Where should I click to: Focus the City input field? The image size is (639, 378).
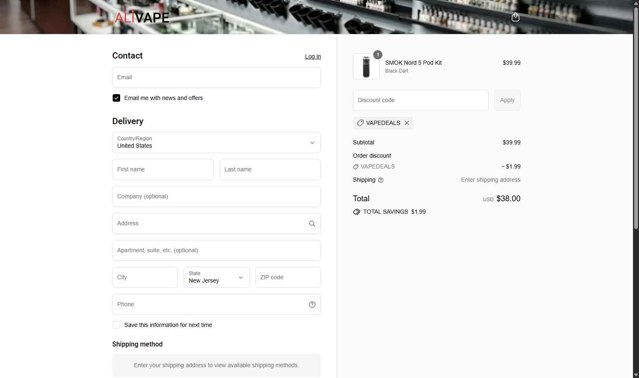[x=145, y=277]
